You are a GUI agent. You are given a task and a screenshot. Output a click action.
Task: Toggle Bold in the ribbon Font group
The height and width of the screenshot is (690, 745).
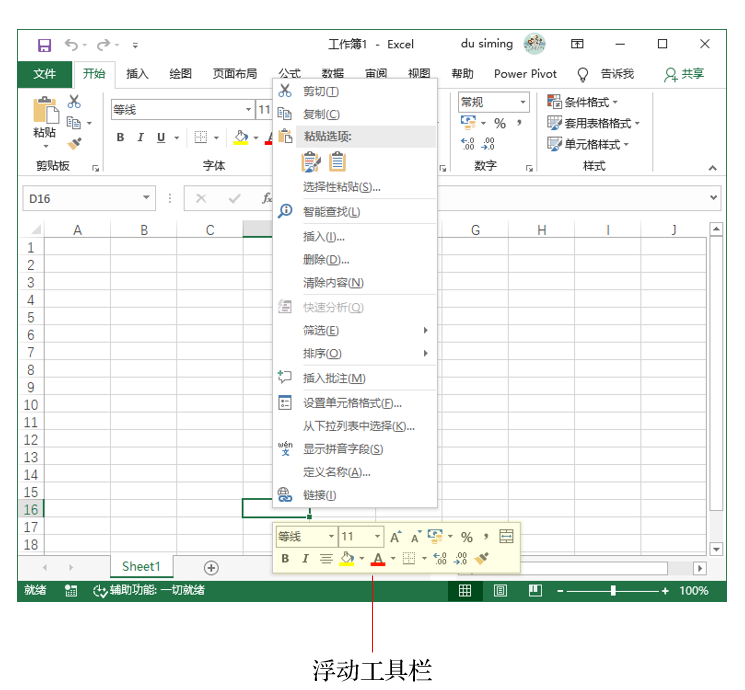(x=120, y=137)
